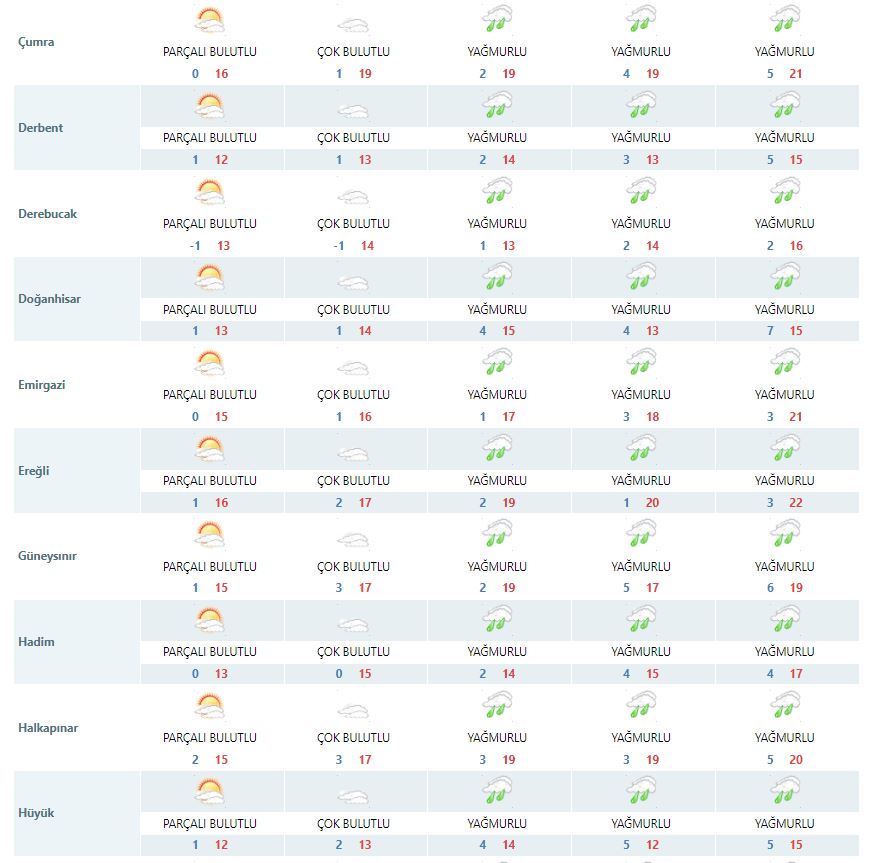Viewport: 872px width, 863px height.
Task: Click the partly cloudy icon for Hadim
Action: 210,619
